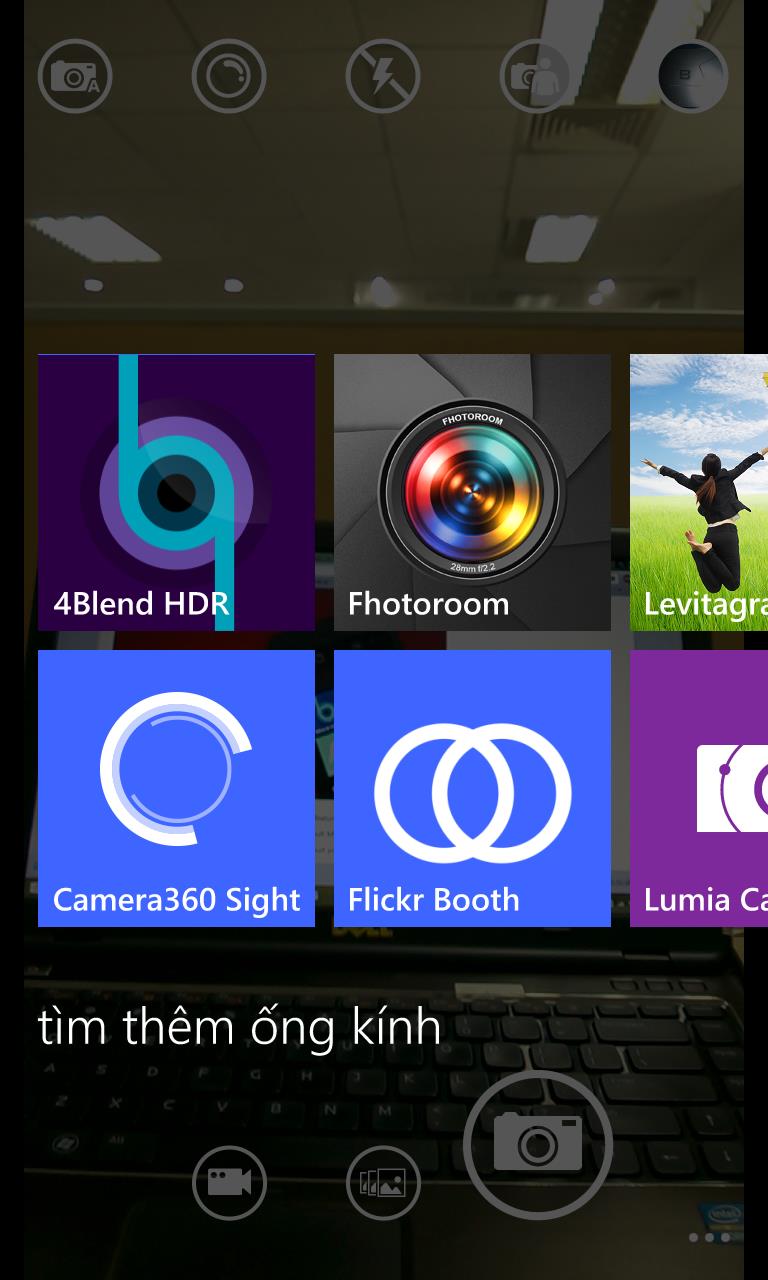Open the lenses picker icon

pos(229,76)
